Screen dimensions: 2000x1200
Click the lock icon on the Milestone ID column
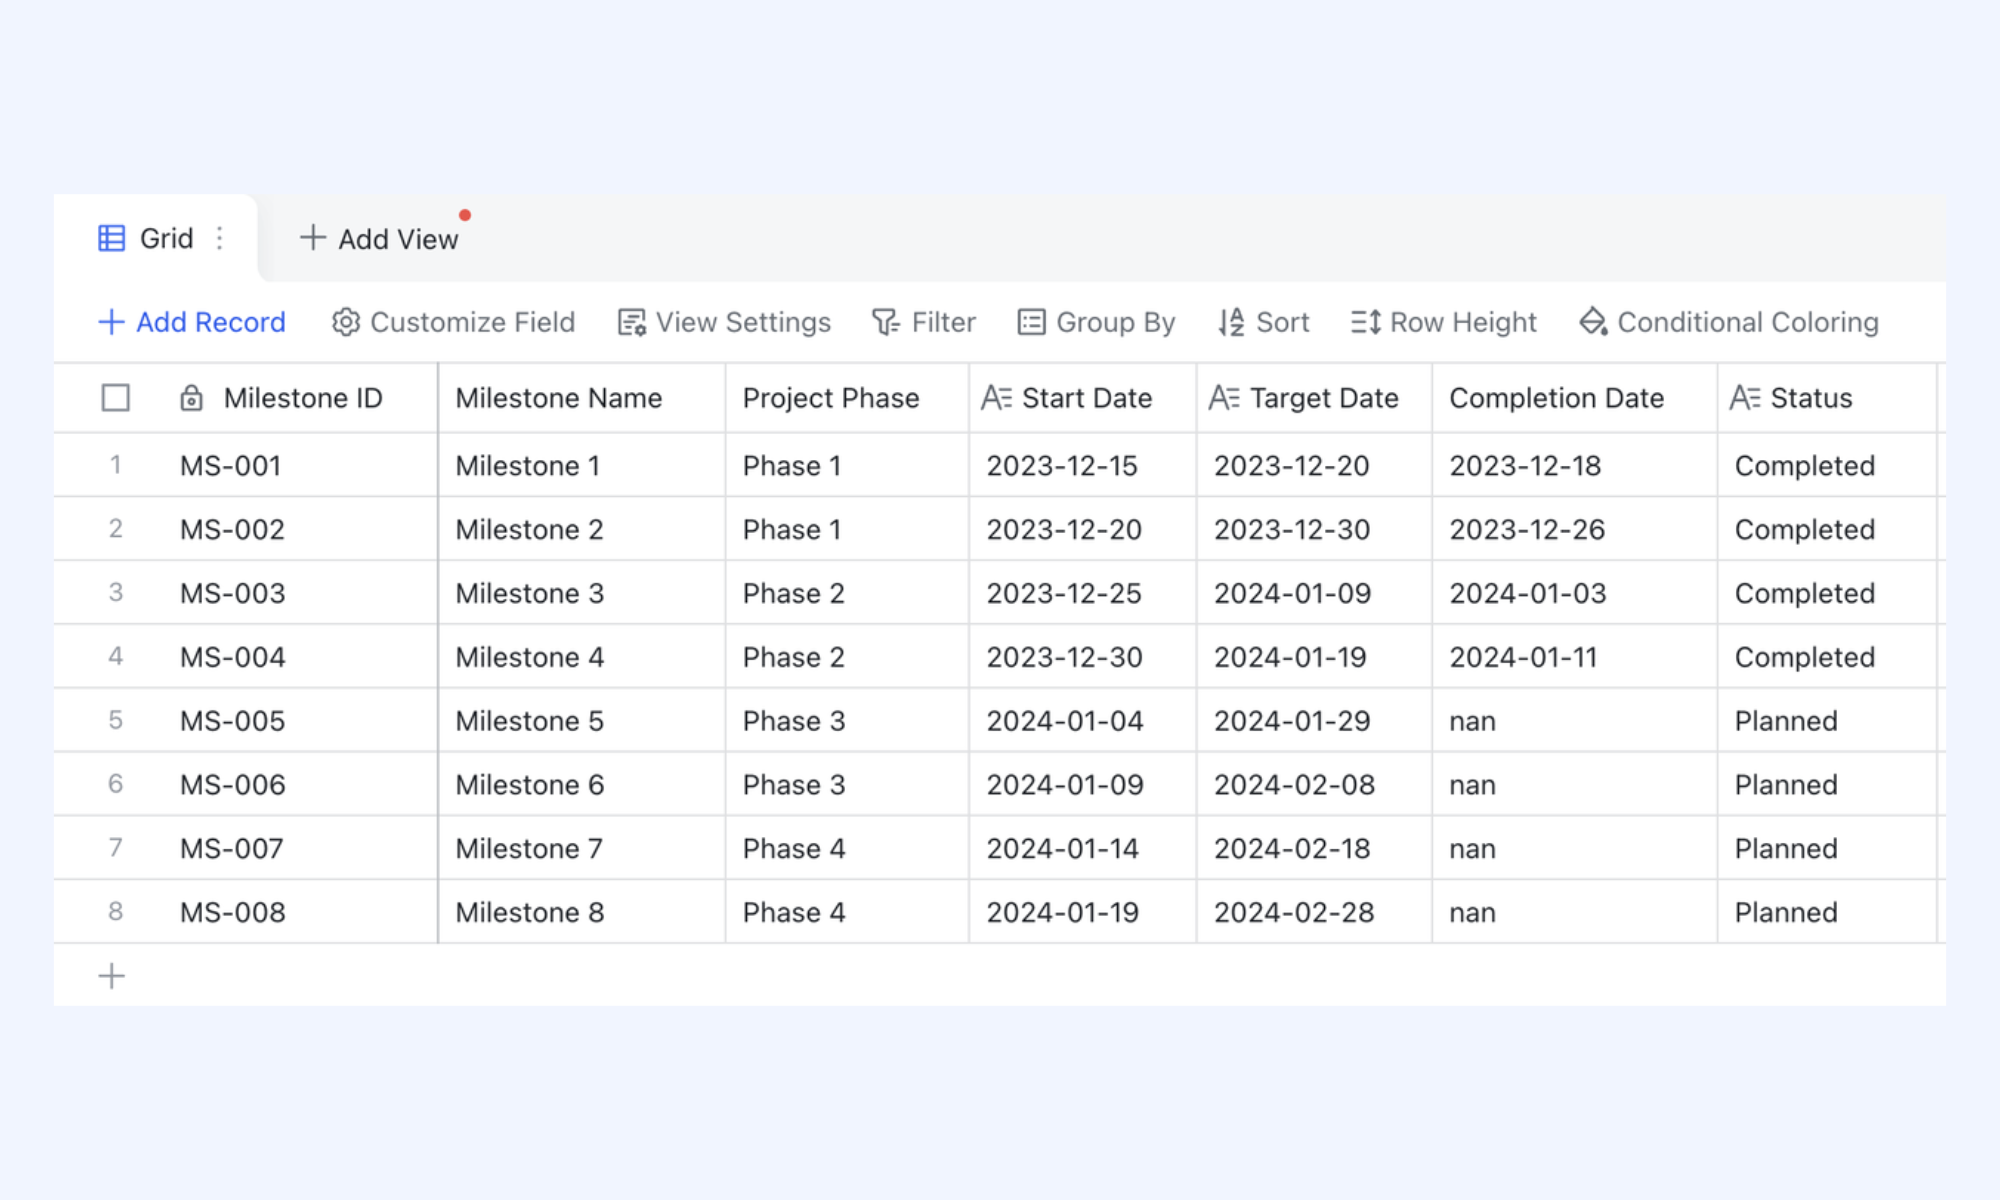tap(191, 398)
